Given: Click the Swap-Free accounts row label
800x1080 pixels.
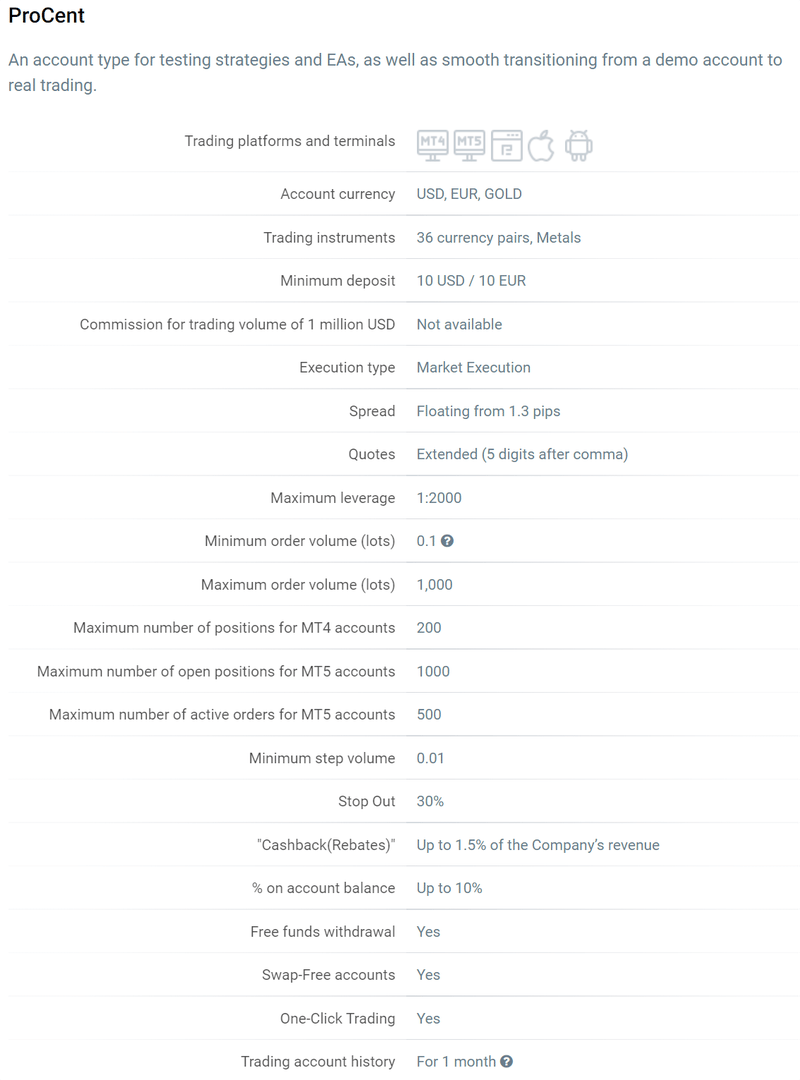Looking at the screenshot, I should (x=328, y=975).
